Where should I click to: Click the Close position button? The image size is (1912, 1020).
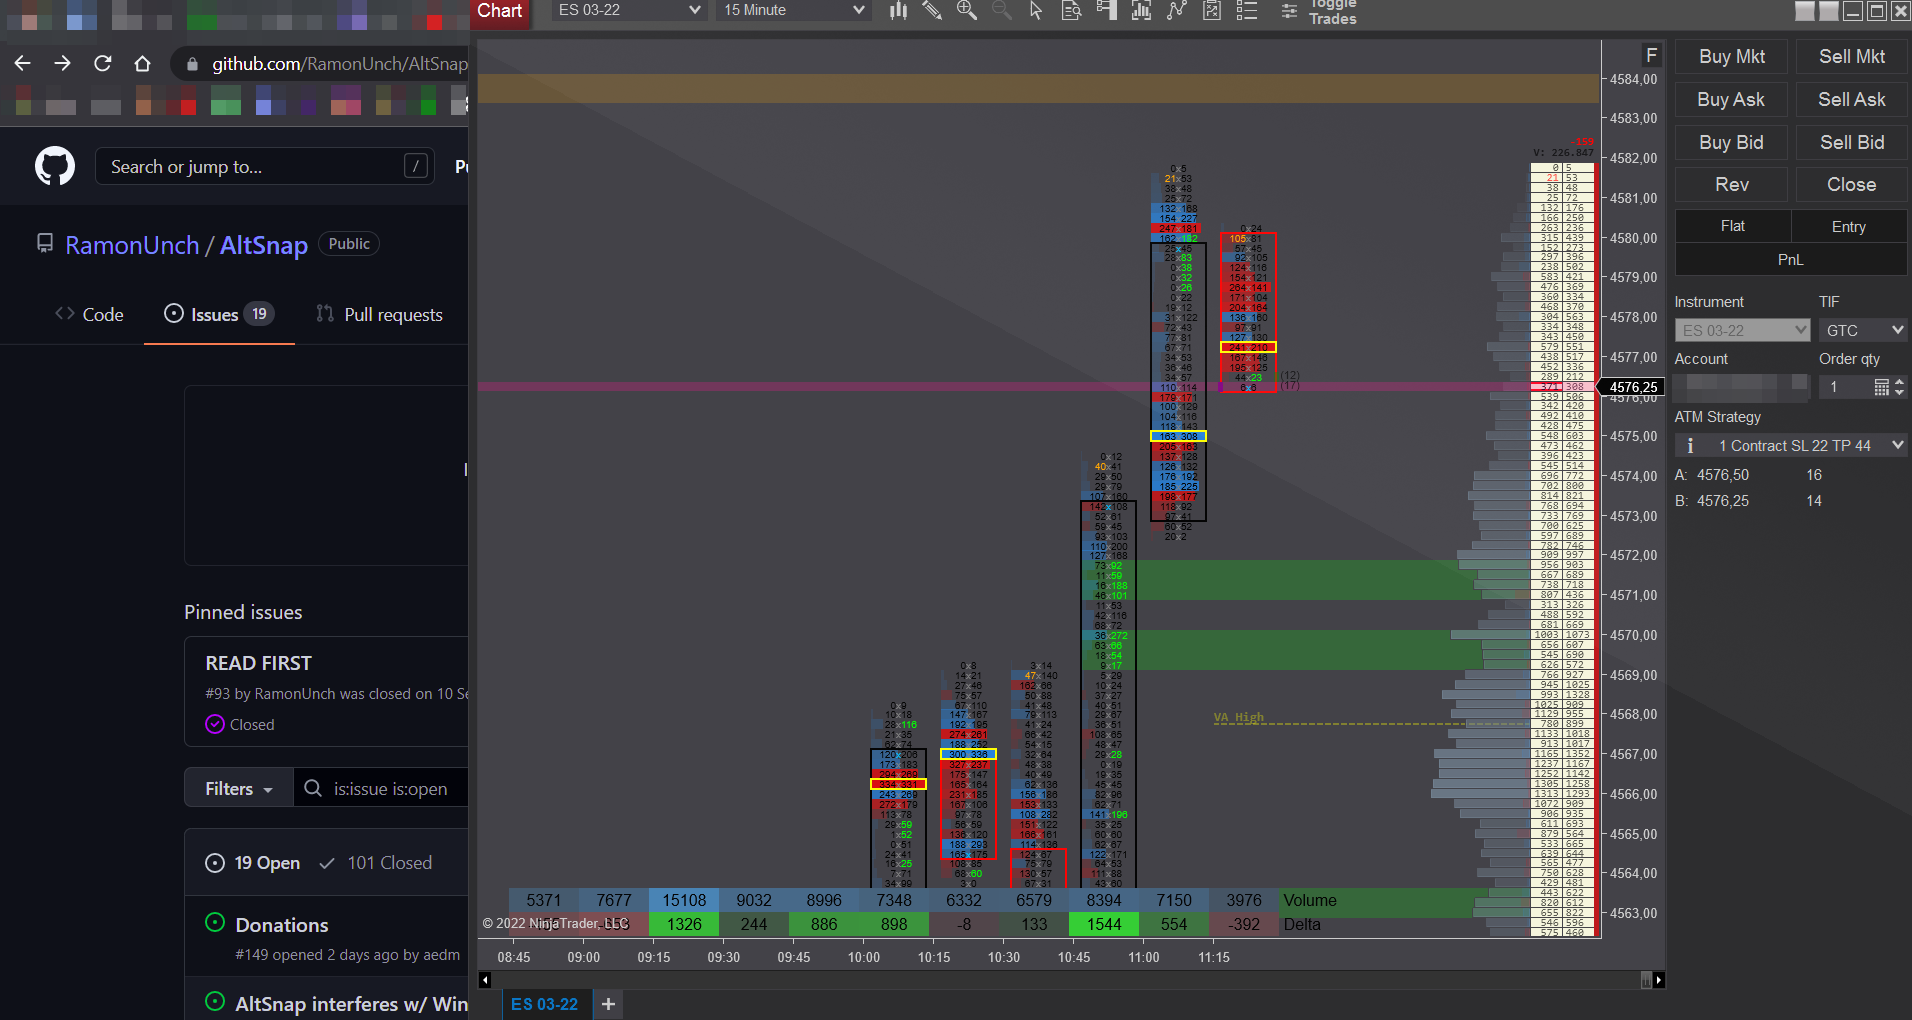1852,185
